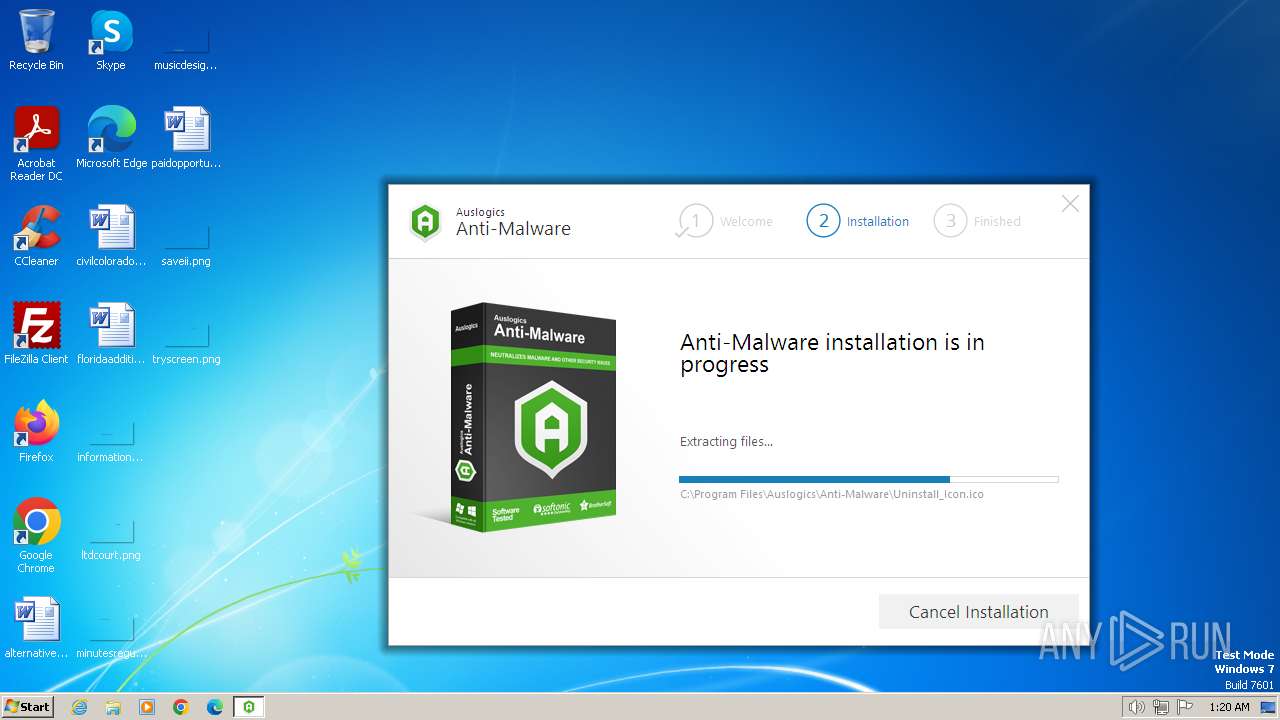1280x720 pixels.
Task: Select the paidopportu... Word document
Action: tap(186, 138)
